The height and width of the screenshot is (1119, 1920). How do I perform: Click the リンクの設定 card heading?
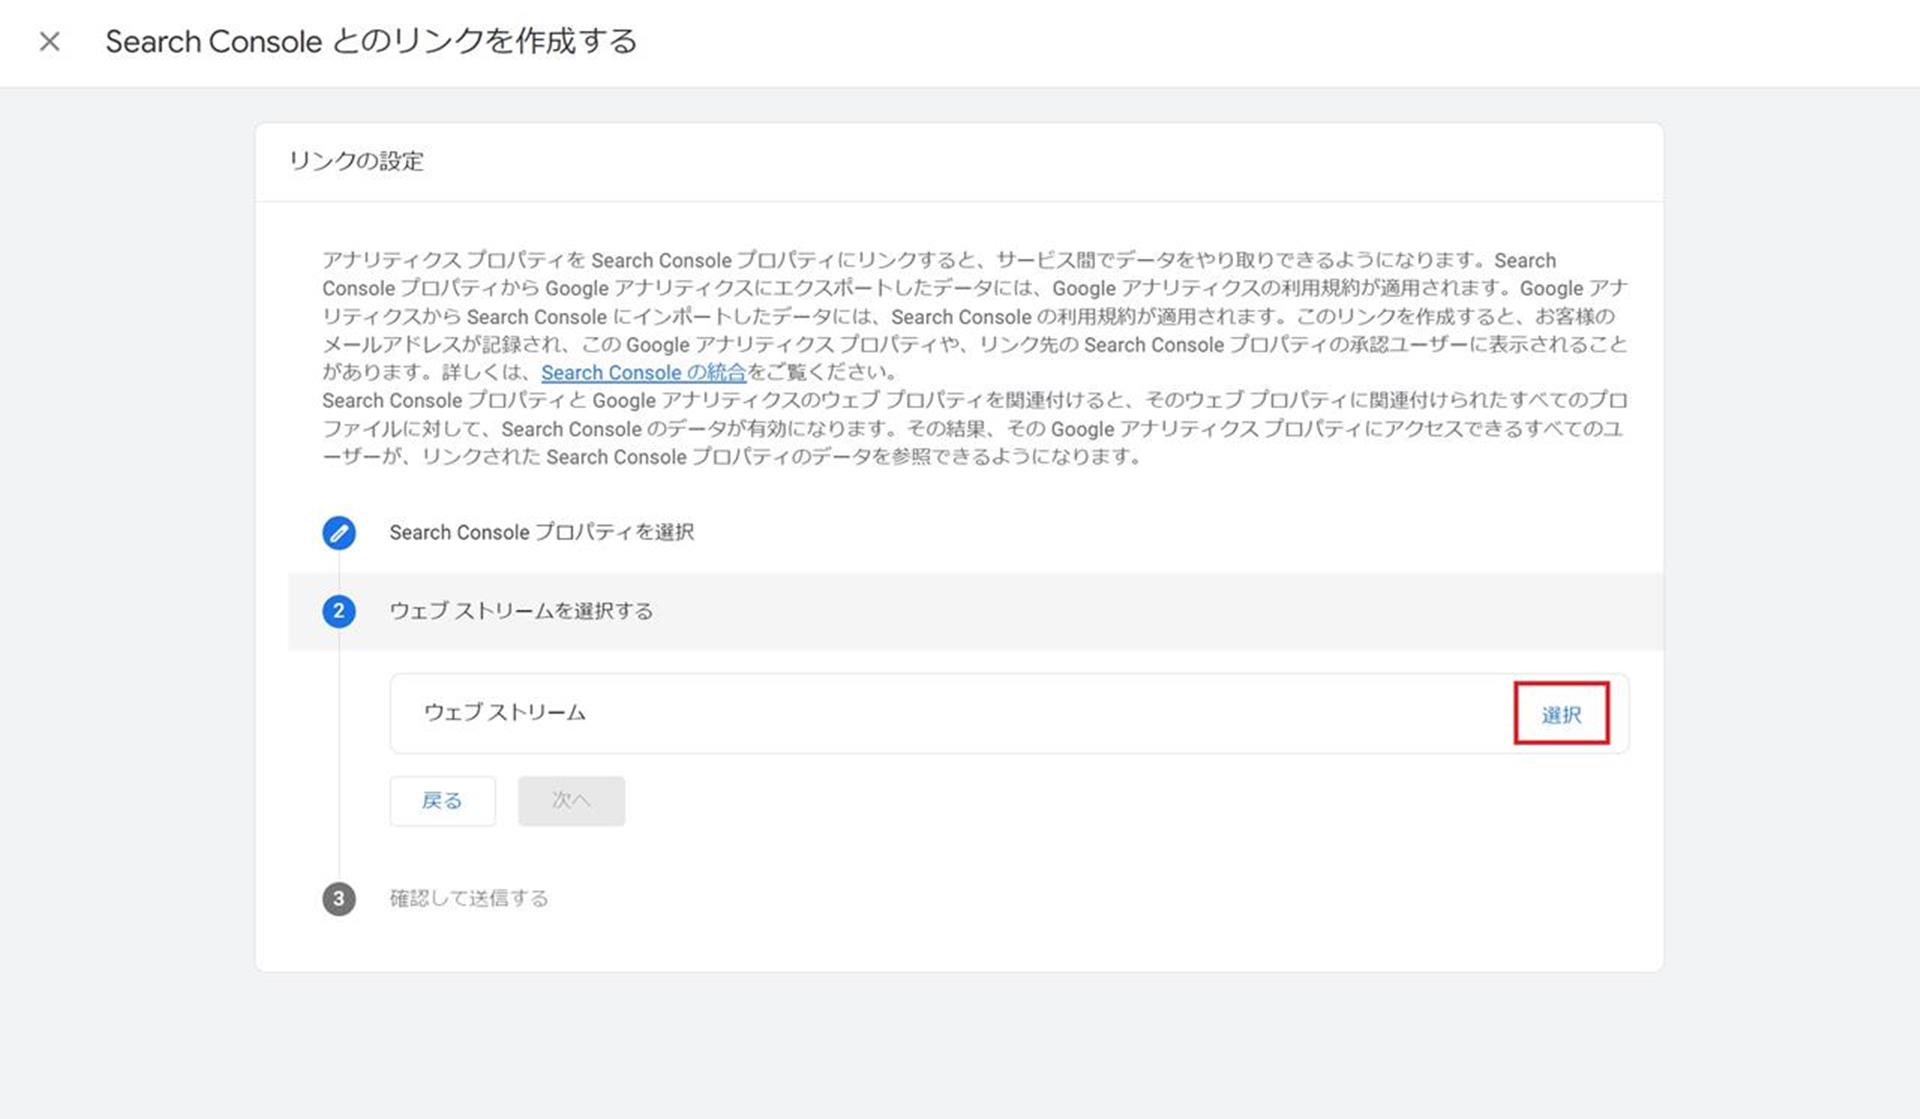point(357,162)
